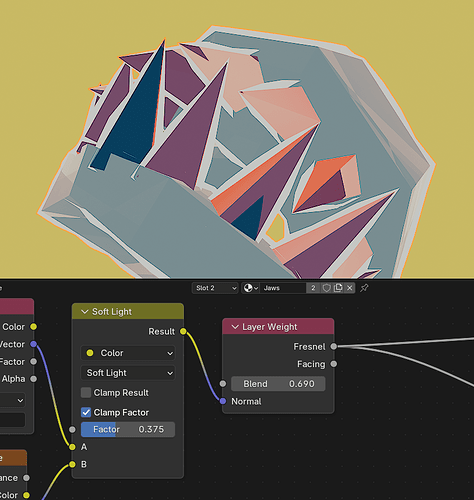Click the B input socket
The height and width of the screenshot is (500, 474).
[72, 464]
